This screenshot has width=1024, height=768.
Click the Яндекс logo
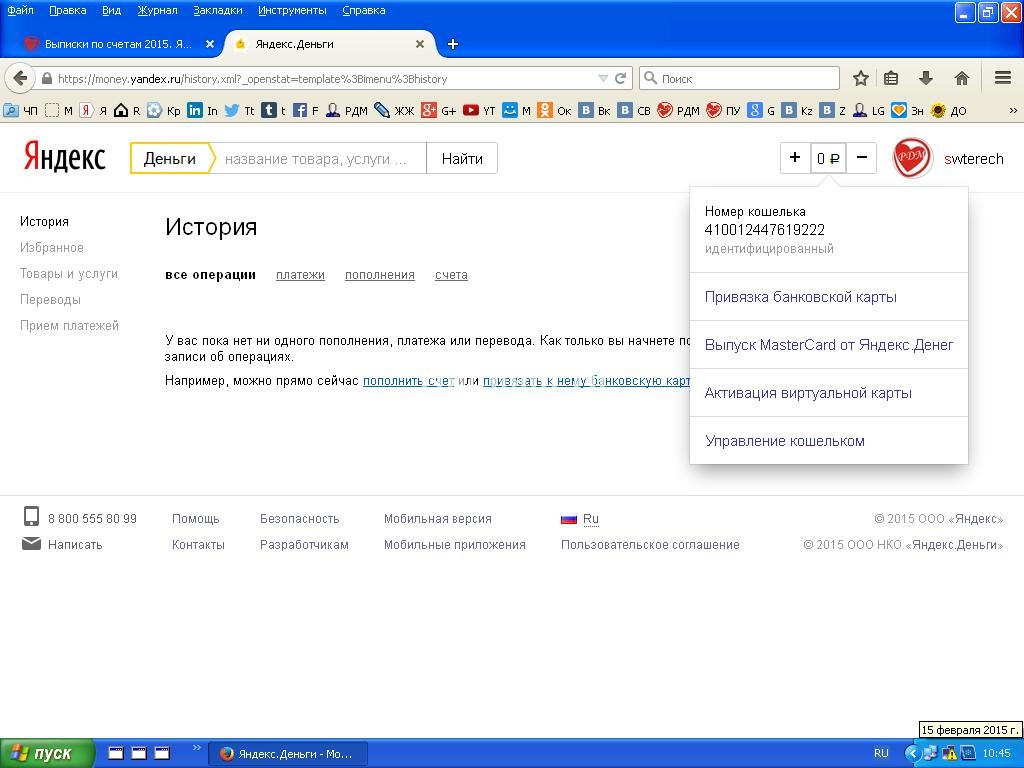[64, 157]
